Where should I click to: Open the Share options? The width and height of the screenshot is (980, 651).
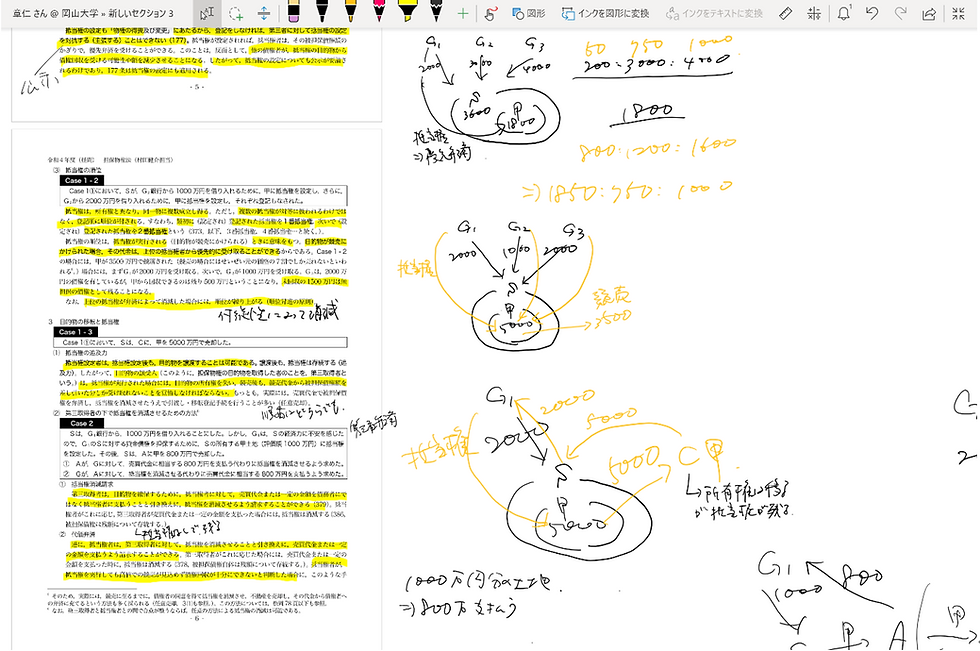[x=929, y=13]
